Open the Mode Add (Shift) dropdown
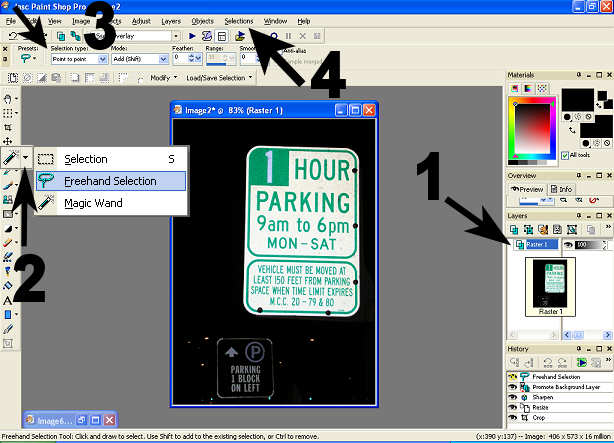Image resolution: width=614 pixels, height=443 pixels. [x=163, y=59]
